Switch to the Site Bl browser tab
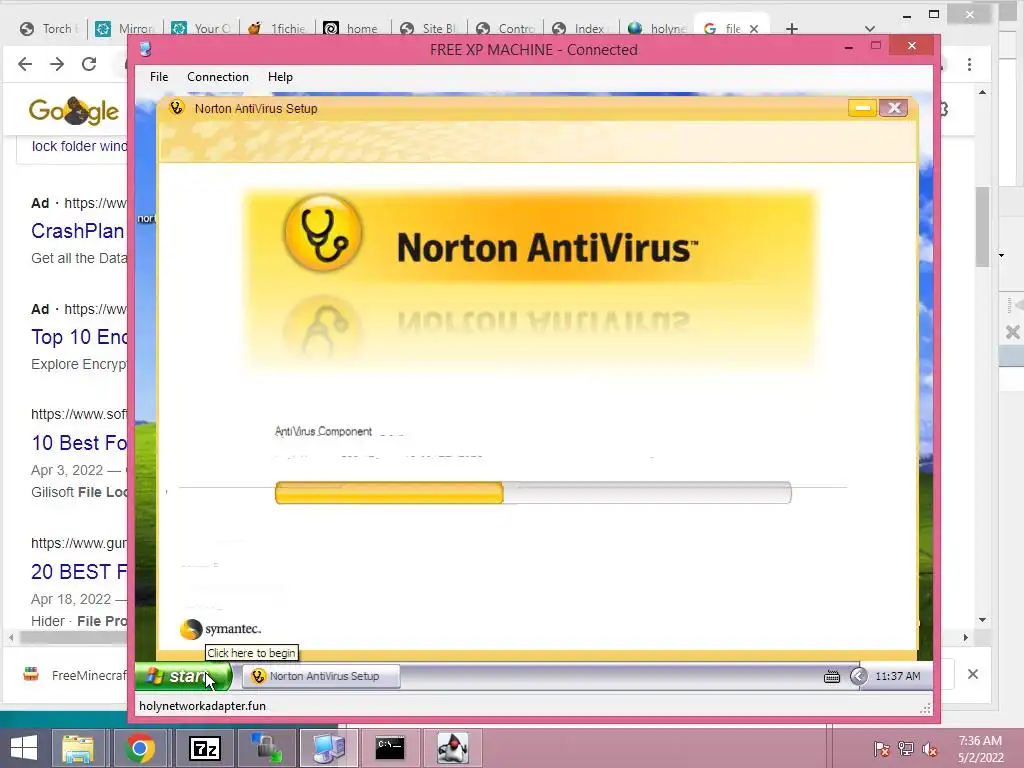The image size is (1024, 768). (430, 29)
